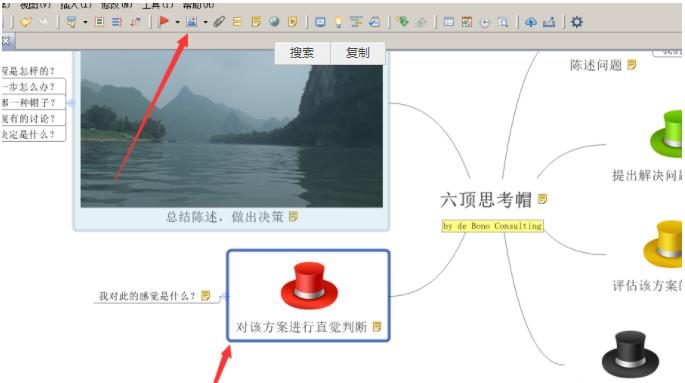Select the 总结陈述,做出决策 topic text

225,217
